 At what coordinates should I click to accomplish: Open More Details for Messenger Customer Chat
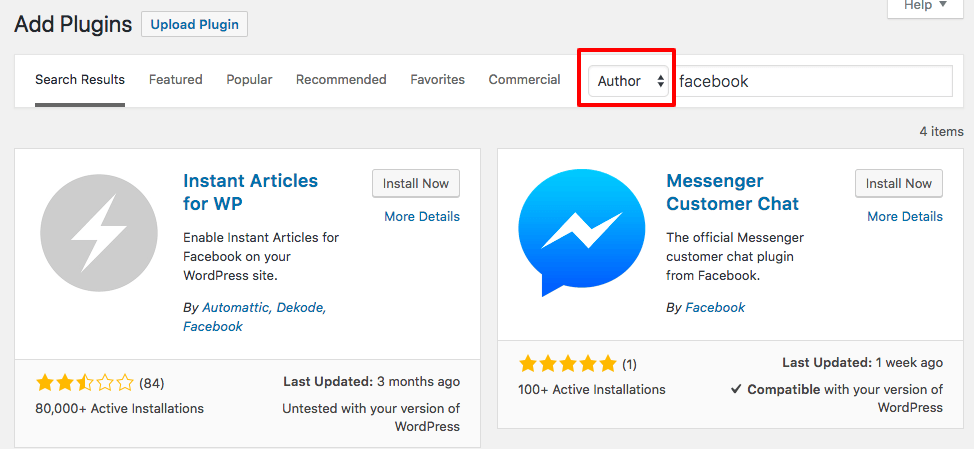(x=905, y=217)
